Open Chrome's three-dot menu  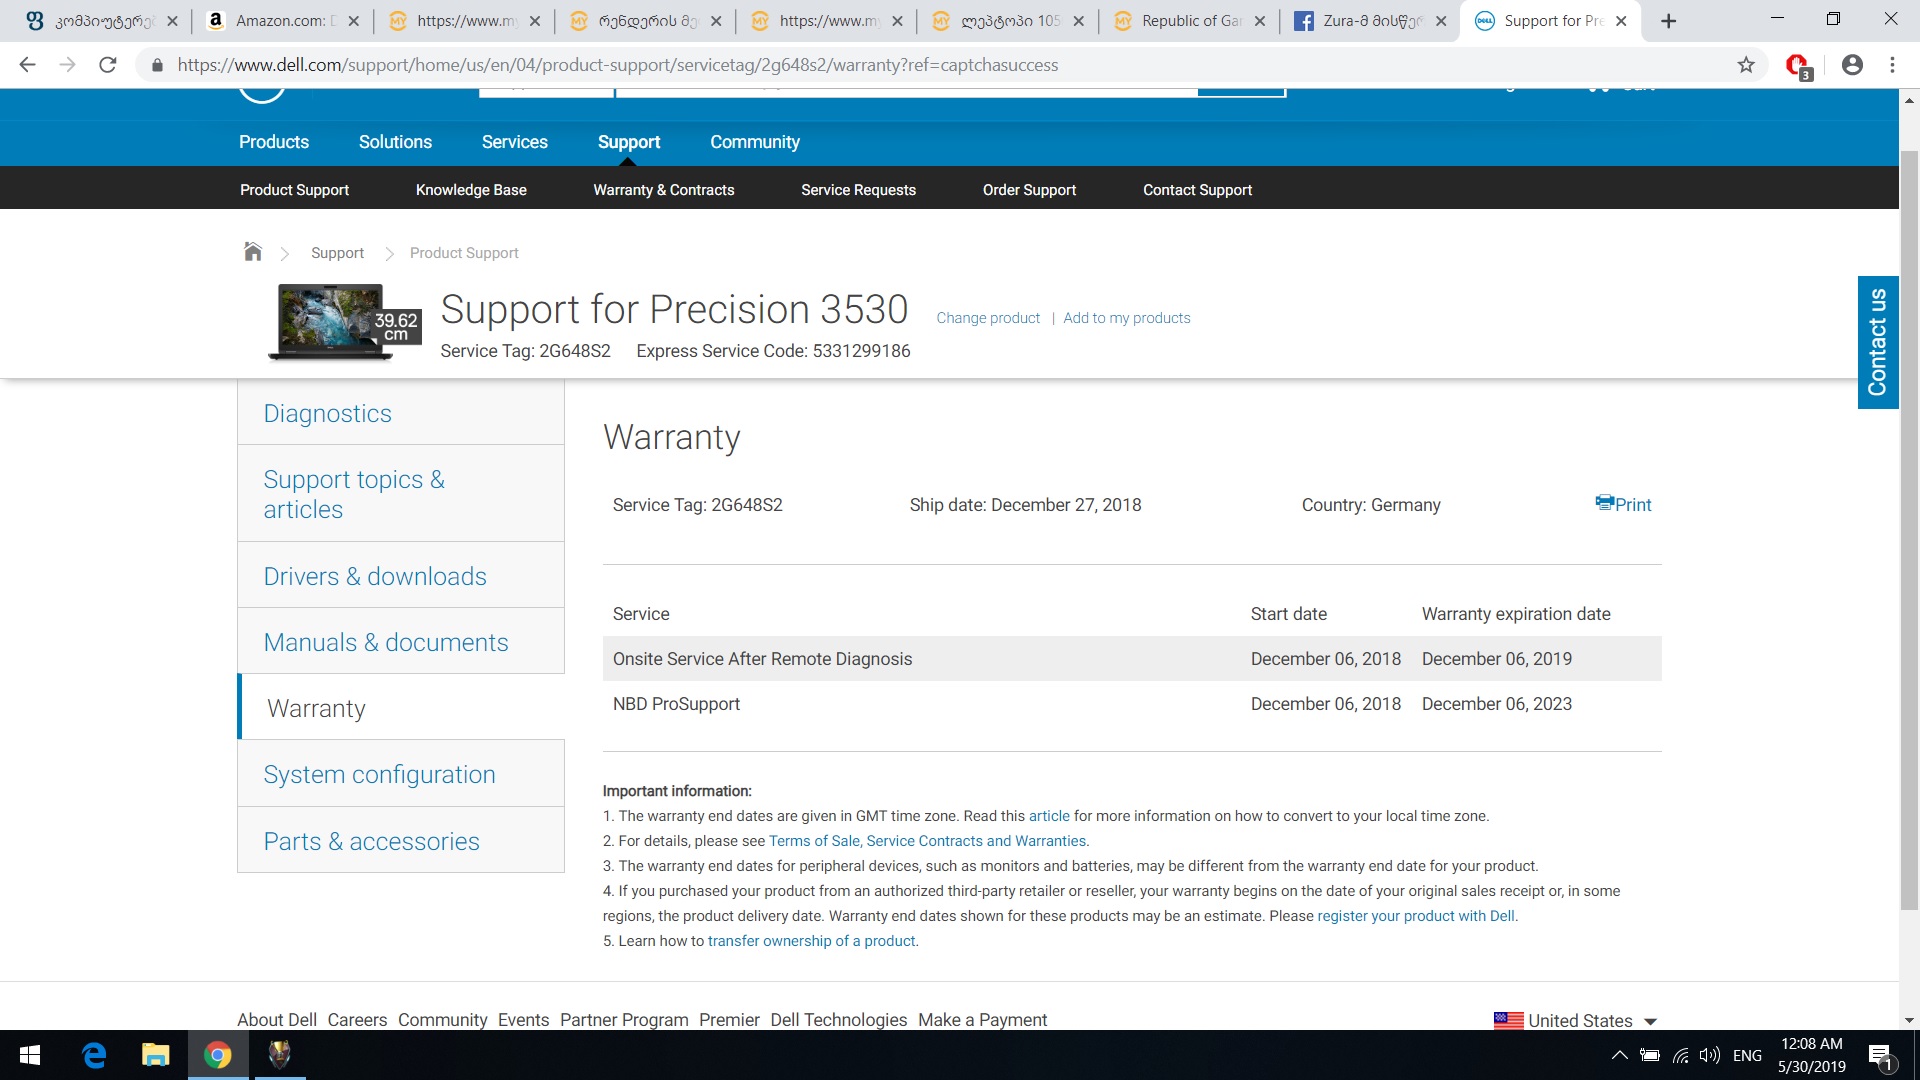tap(1892, 65)
